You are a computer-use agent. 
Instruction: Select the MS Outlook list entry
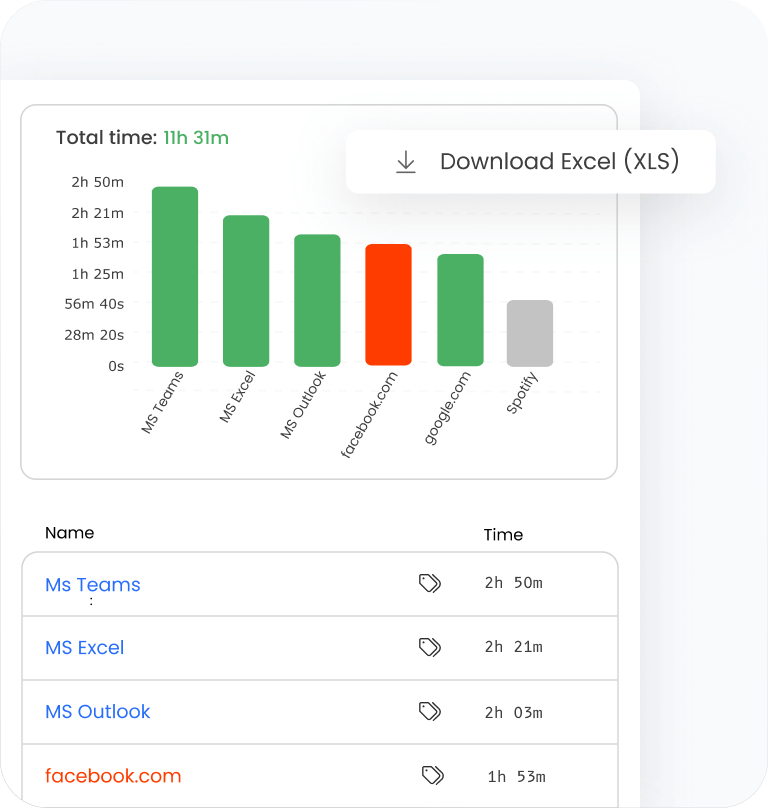click(x=98, y=712)
